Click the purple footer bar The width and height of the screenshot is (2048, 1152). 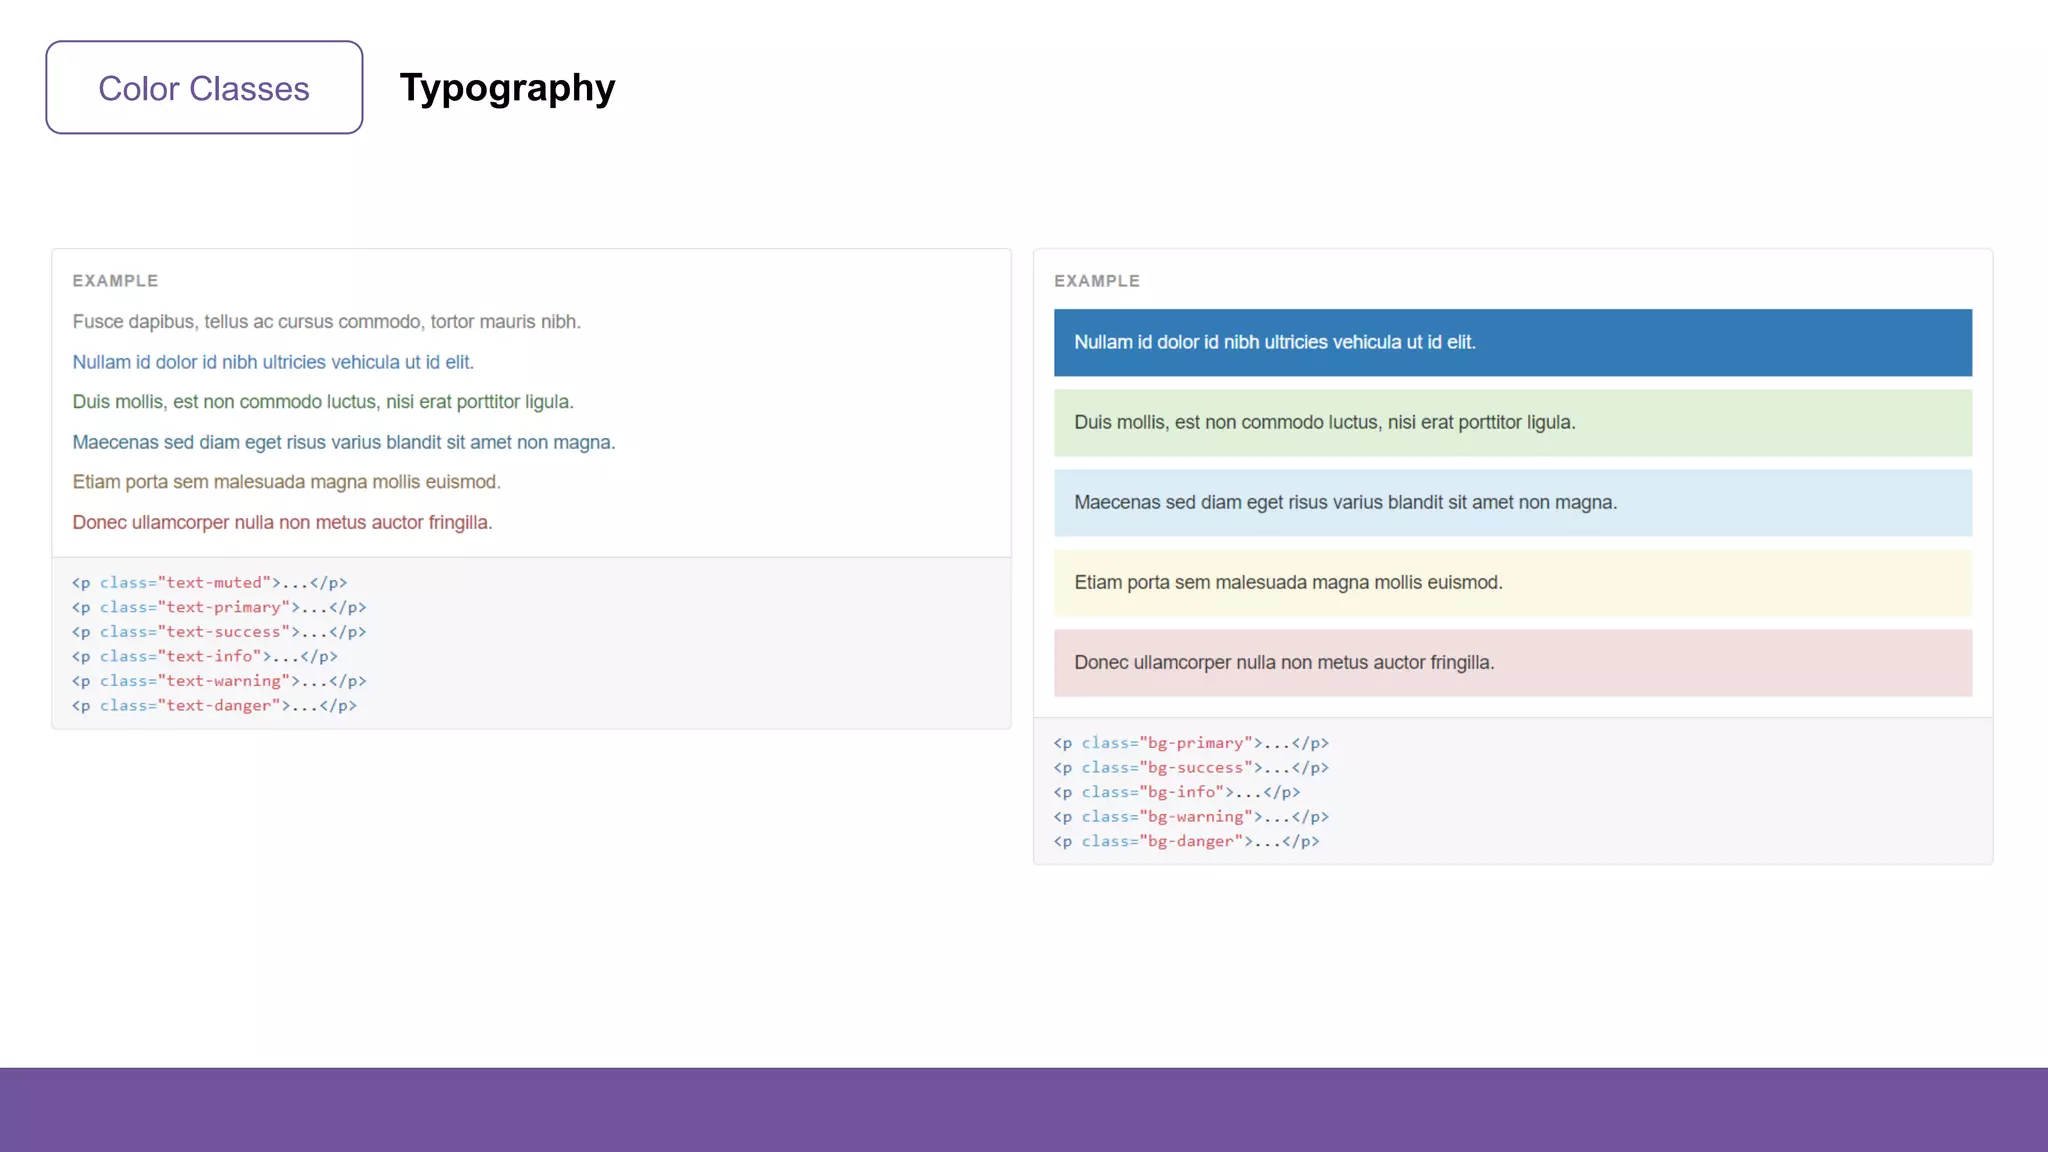[x=1024, y=1109]
